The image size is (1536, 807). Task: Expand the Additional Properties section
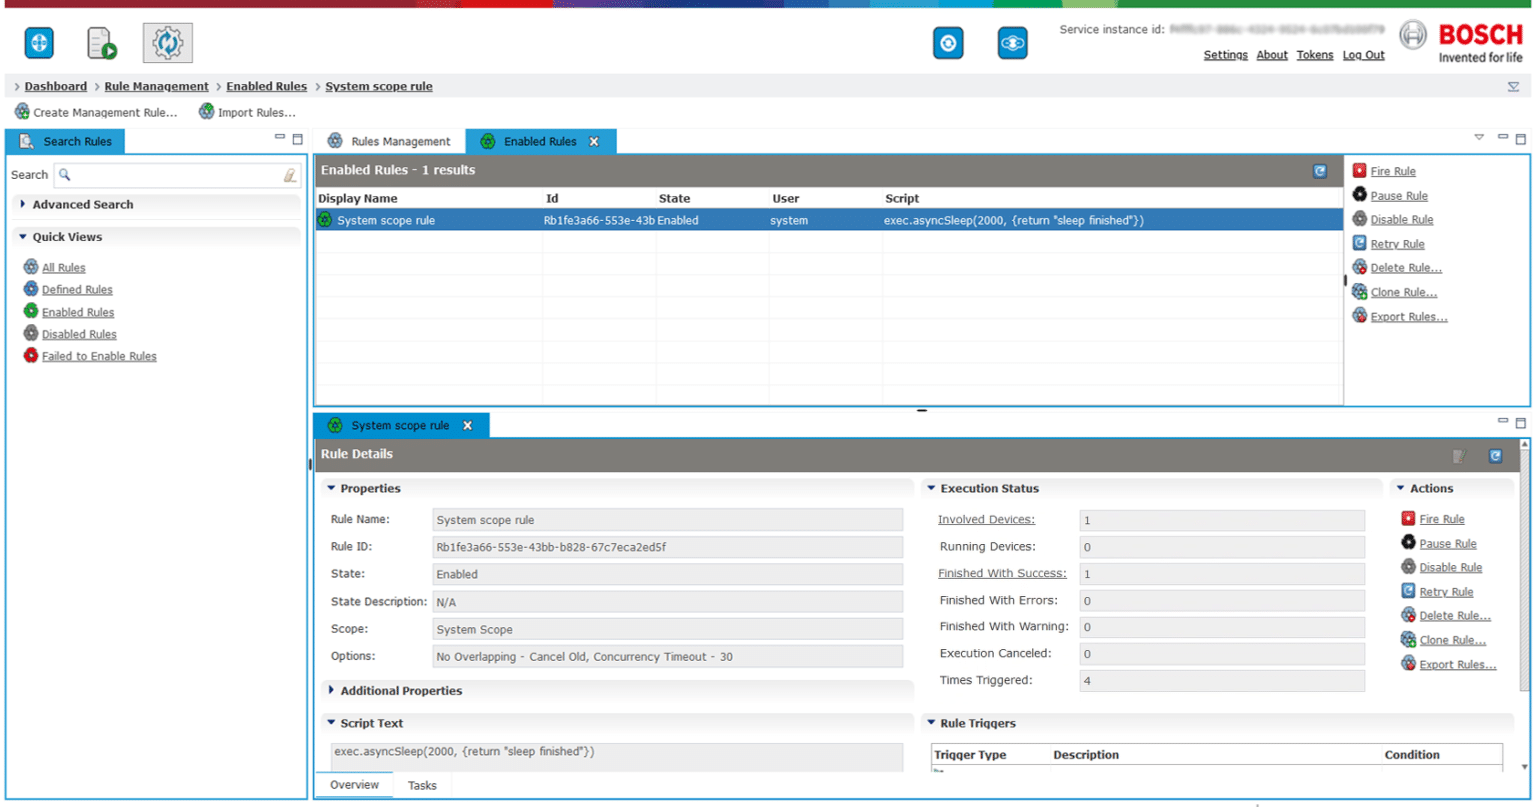pos(401,690)
